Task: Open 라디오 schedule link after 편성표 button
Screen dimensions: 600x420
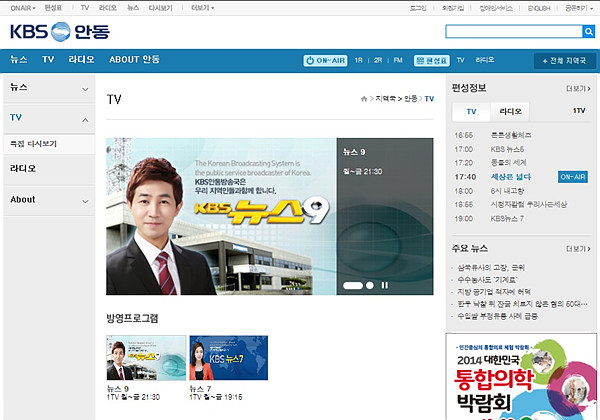Action: tap(485, 60)
